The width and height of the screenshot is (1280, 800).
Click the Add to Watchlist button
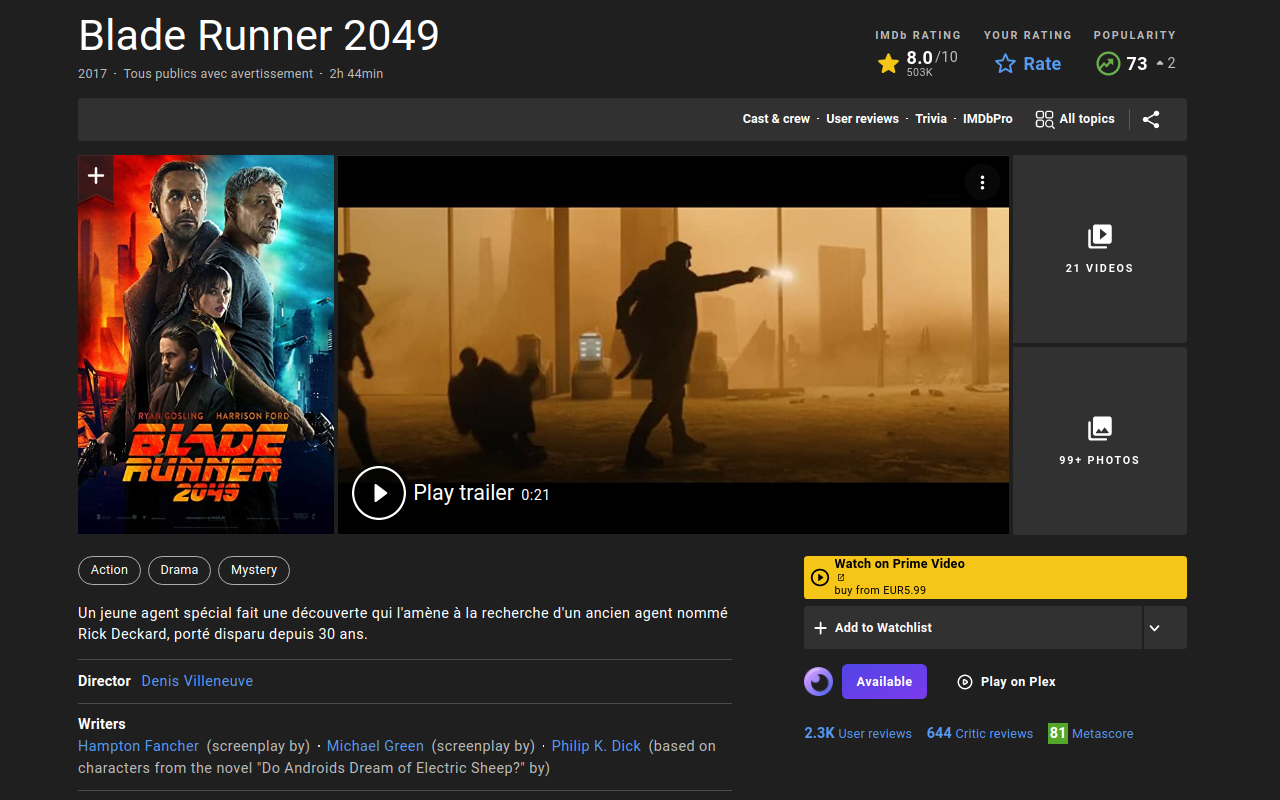[x=973, y=628]
